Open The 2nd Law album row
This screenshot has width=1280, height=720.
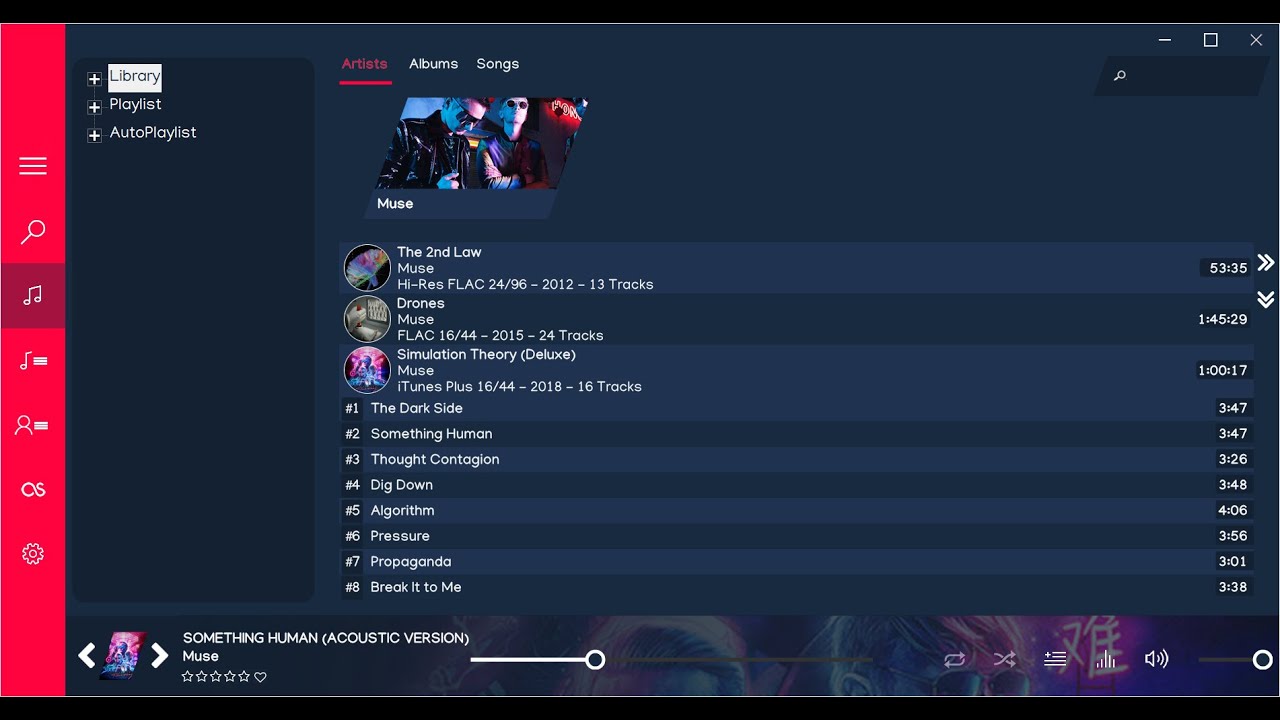[x=796, y=268]
